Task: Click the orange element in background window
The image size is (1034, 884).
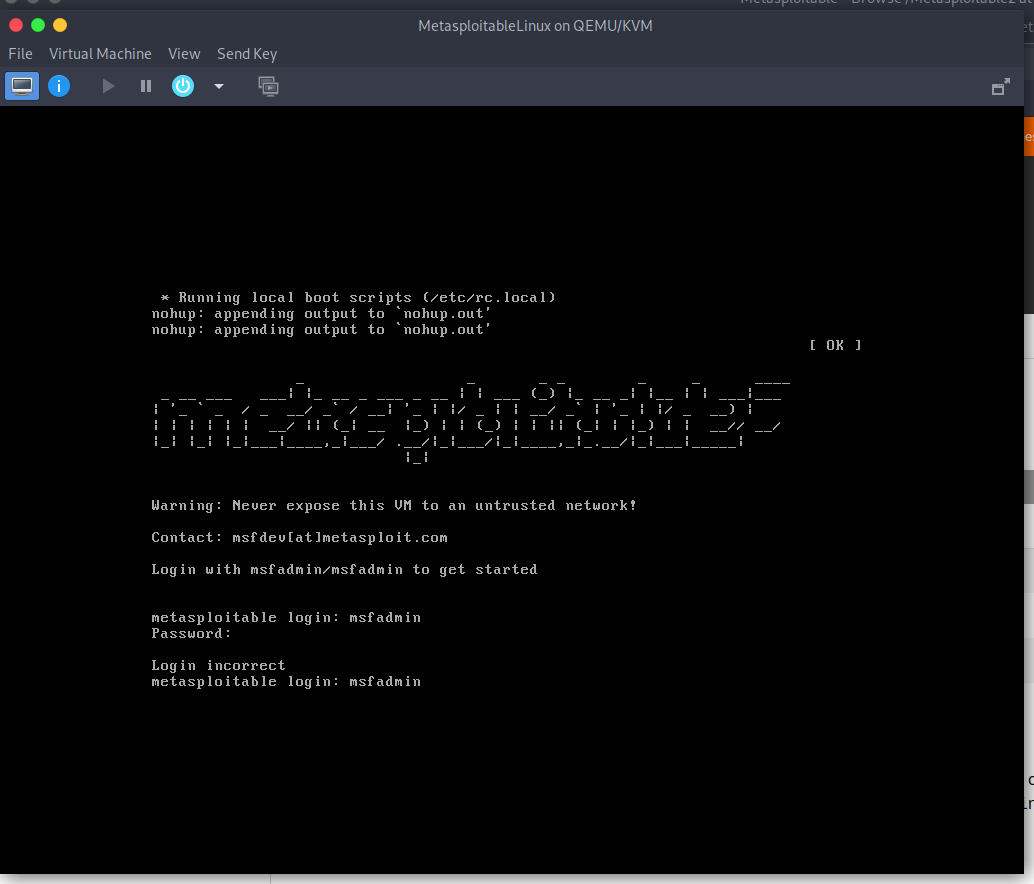Action: click(x=1029, y=136)
